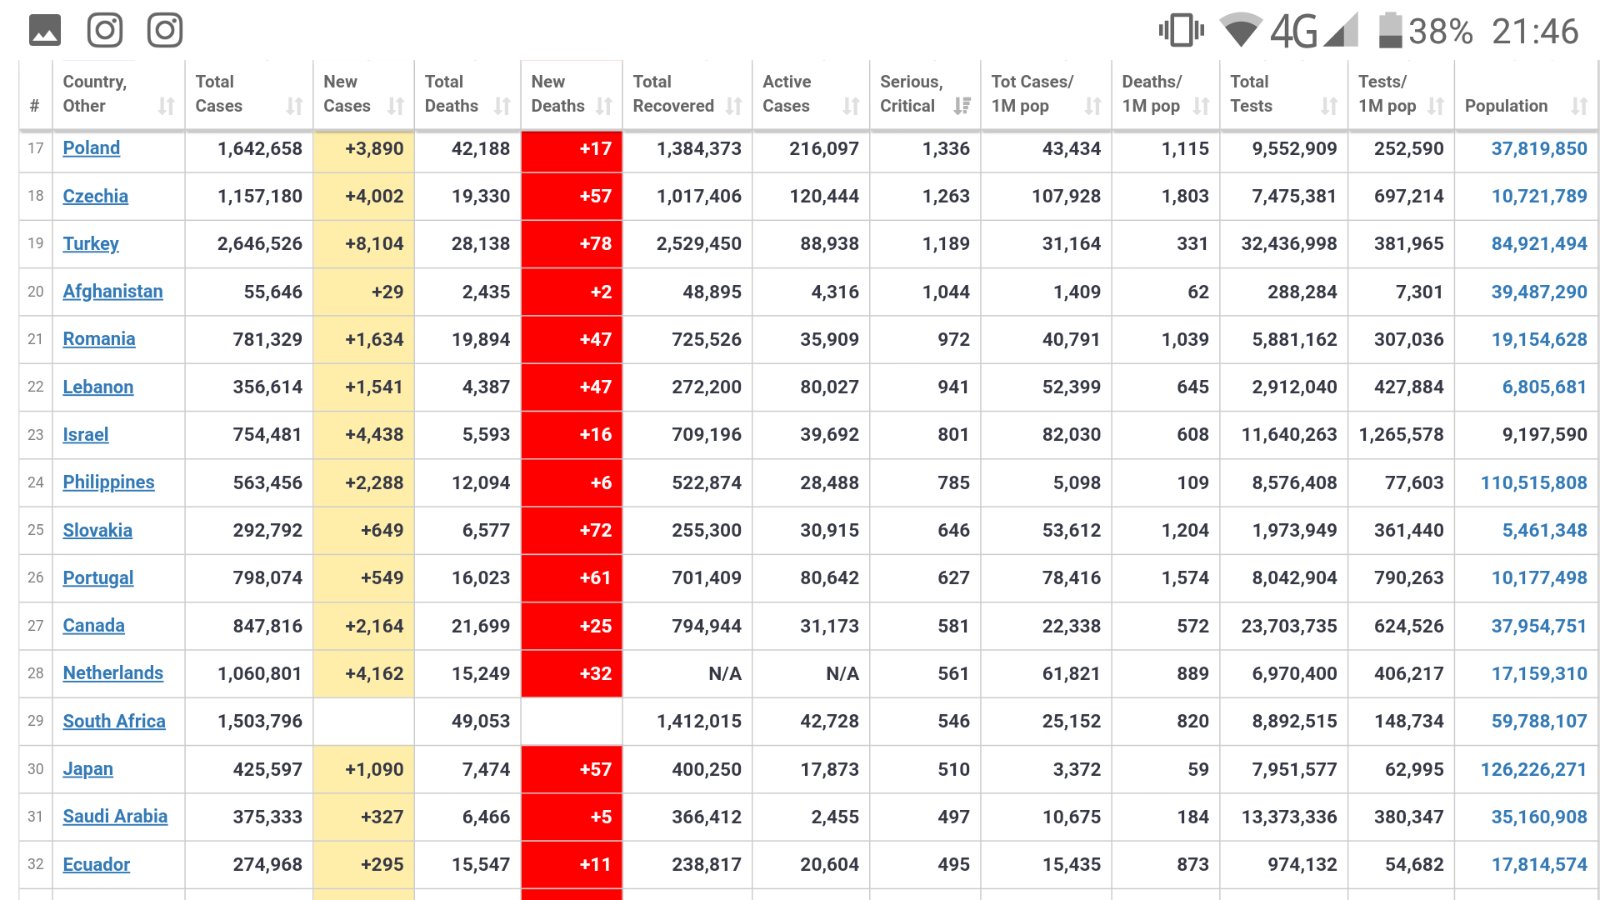Screen dimensions: 1600x900
Task: Click sort icon beside New Cases
Action: click(x=396, y=106)
